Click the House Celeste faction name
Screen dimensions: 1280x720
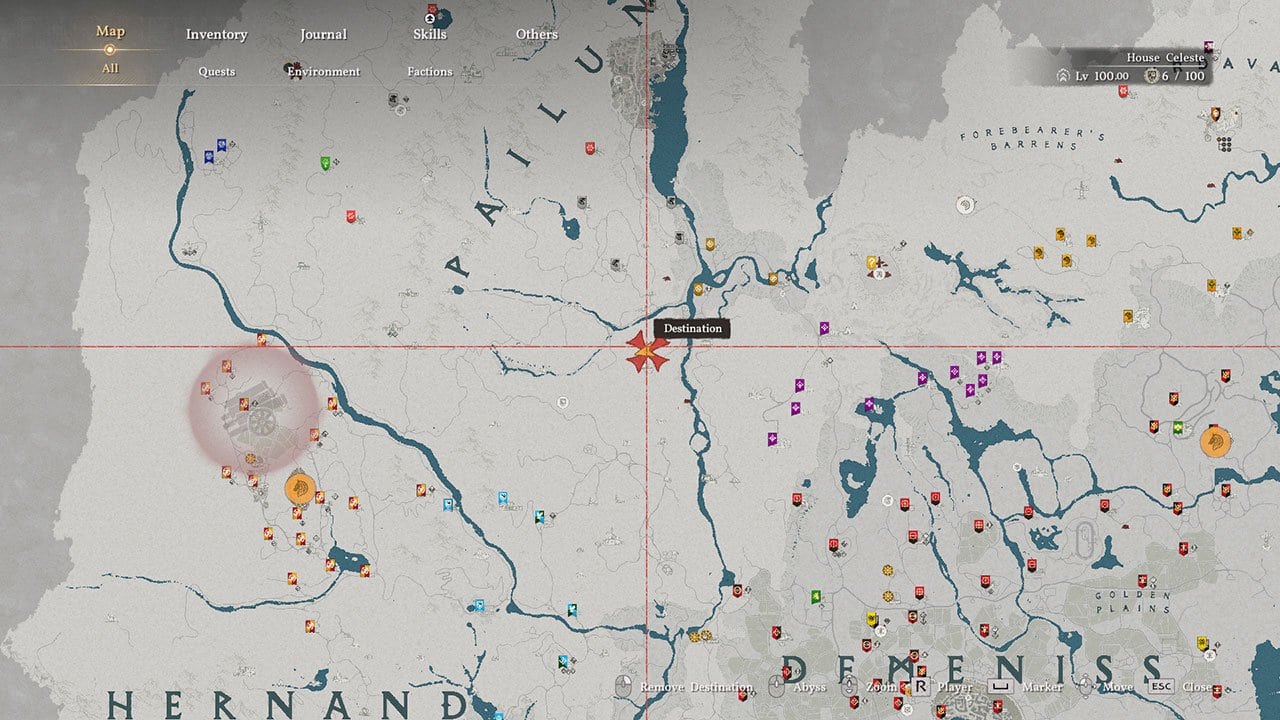coord(1165,58)
